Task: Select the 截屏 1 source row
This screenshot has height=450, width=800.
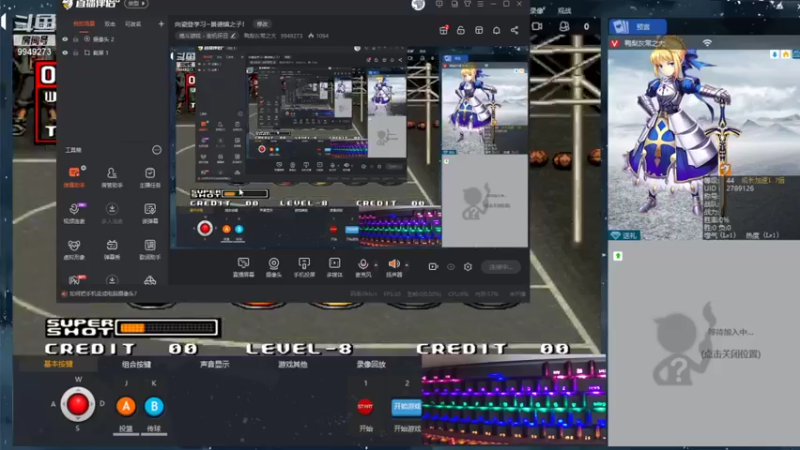Action: (x=113, y=53)
